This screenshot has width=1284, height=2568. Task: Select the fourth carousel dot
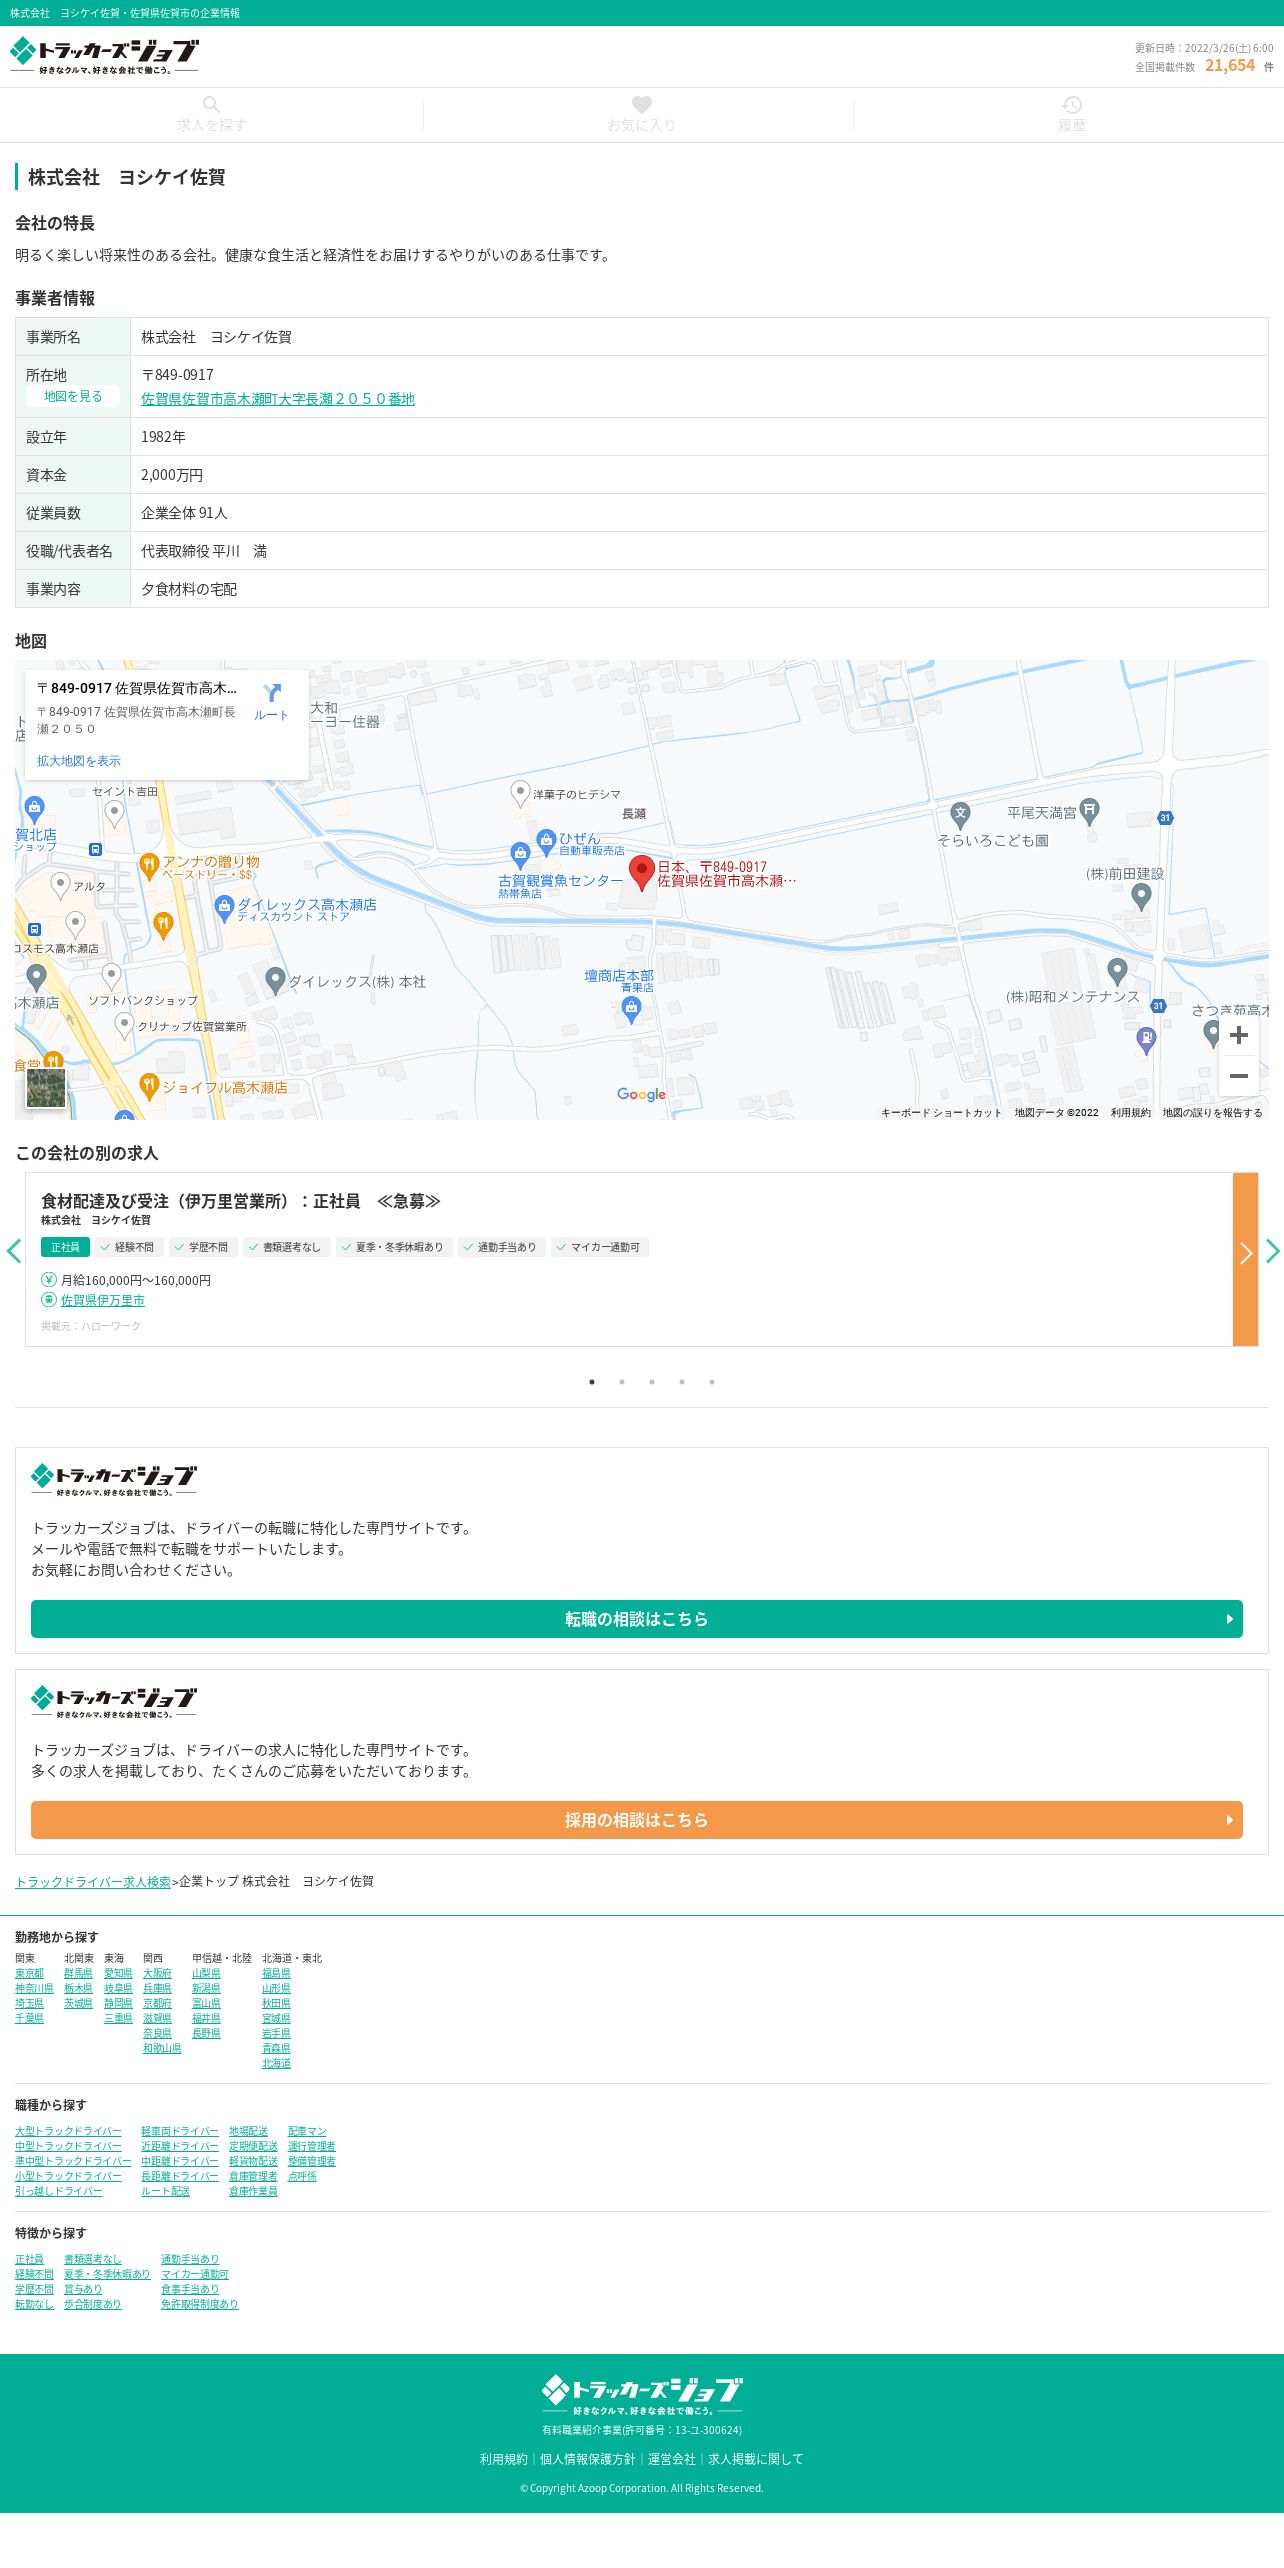click(x=682, y=1382)
